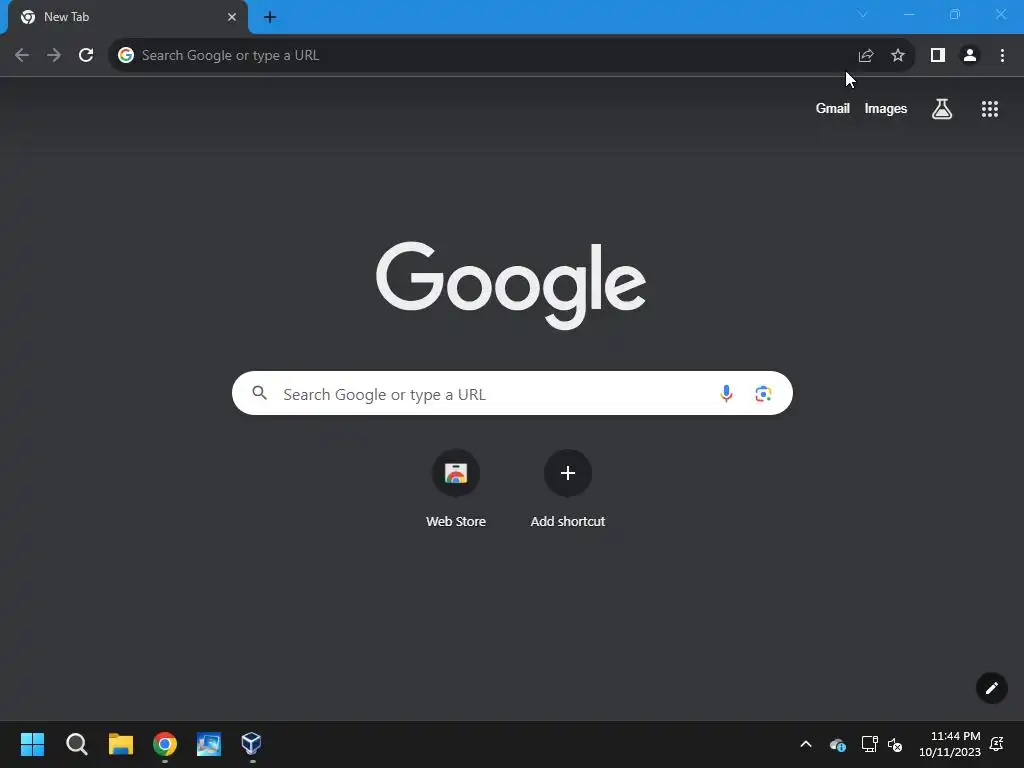This screenshot has height=768, width=1024.
Task: Search by image with Google Lens
Action: (x=763, y=394)
